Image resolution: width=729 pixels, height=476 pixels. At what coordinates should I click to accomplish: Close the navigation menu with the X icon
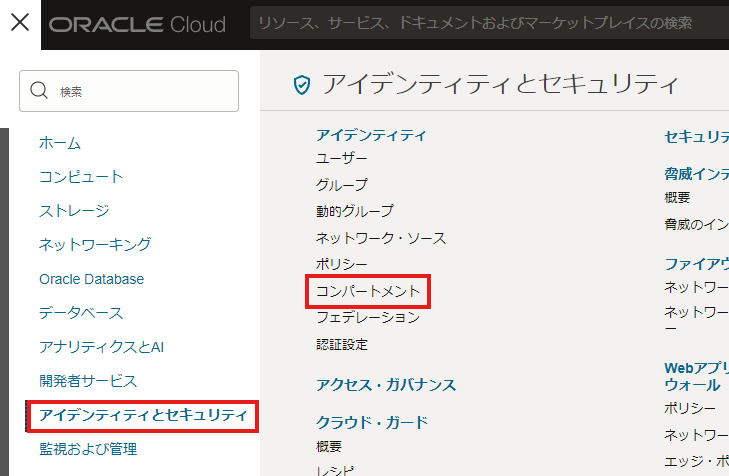click(x=20, y=22)
